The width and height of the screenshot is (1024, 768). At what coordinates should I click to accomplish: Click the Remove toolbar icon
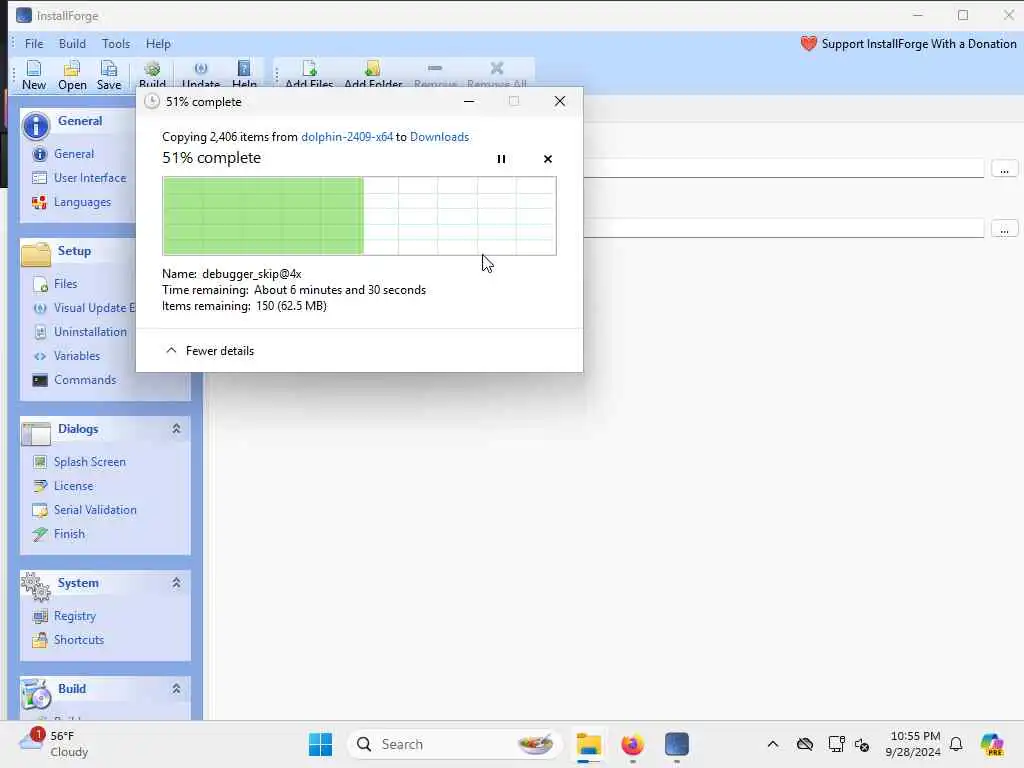point(435,74)
